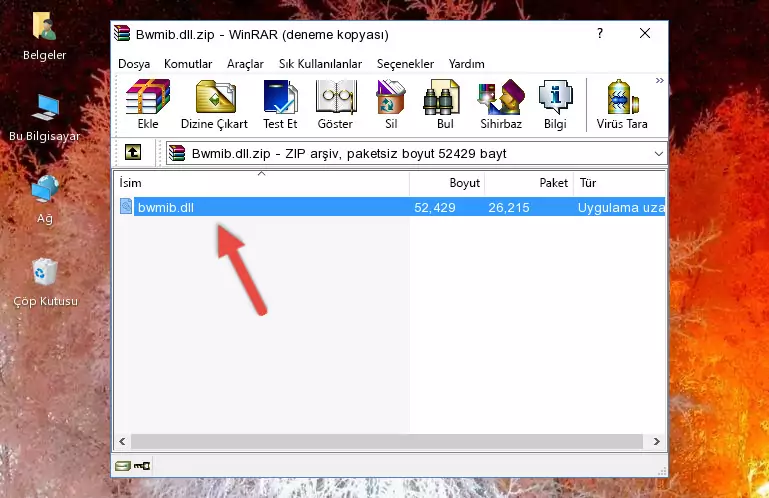Go up one folder level

click(x=133, y=153)
